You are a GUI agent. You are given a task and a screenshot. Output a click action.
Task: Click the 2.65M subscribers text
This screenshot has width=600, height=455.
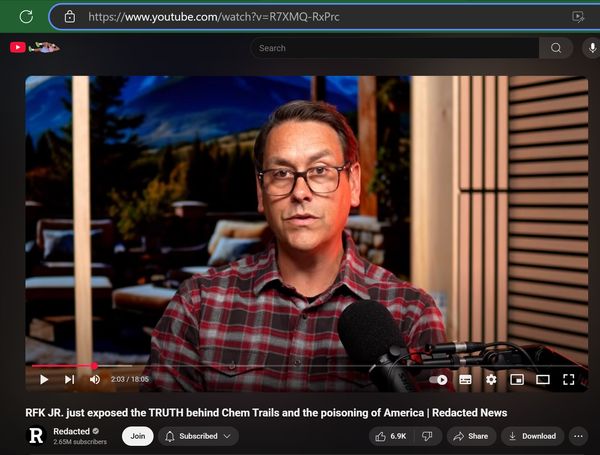click(80, 442)
